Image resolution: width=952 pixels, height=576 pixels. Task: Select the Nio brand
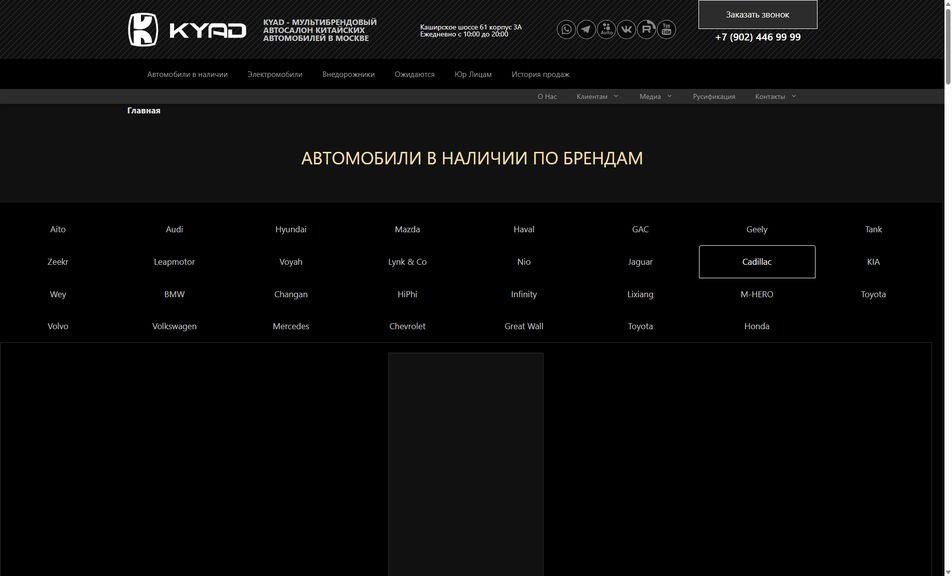[524, 262]
